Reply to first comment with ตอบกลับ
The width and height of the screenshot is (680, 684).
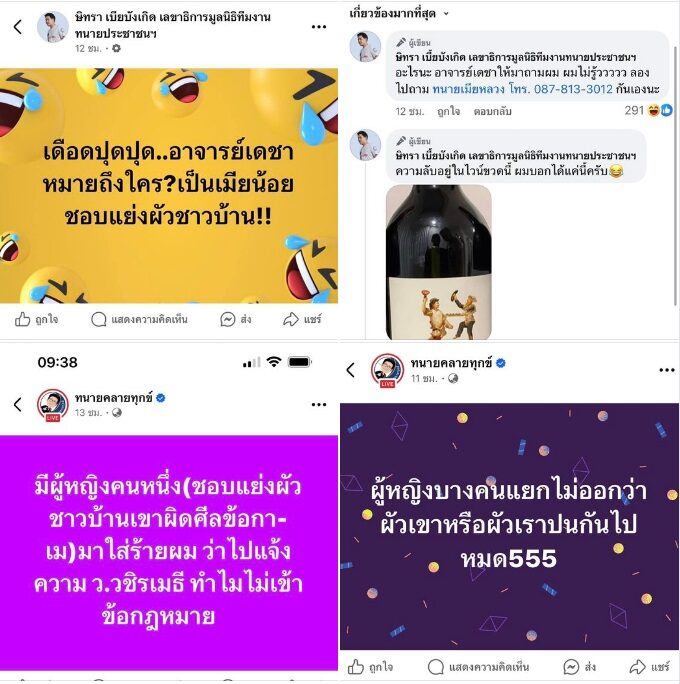tap(492, 111)
